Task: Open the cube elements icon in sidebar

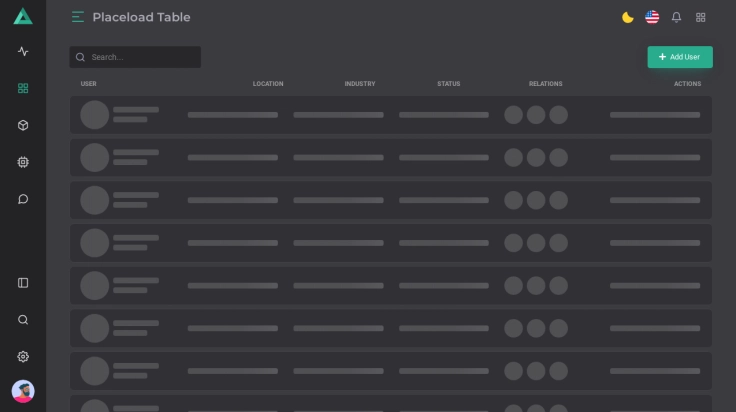Action: click(23, 125)
